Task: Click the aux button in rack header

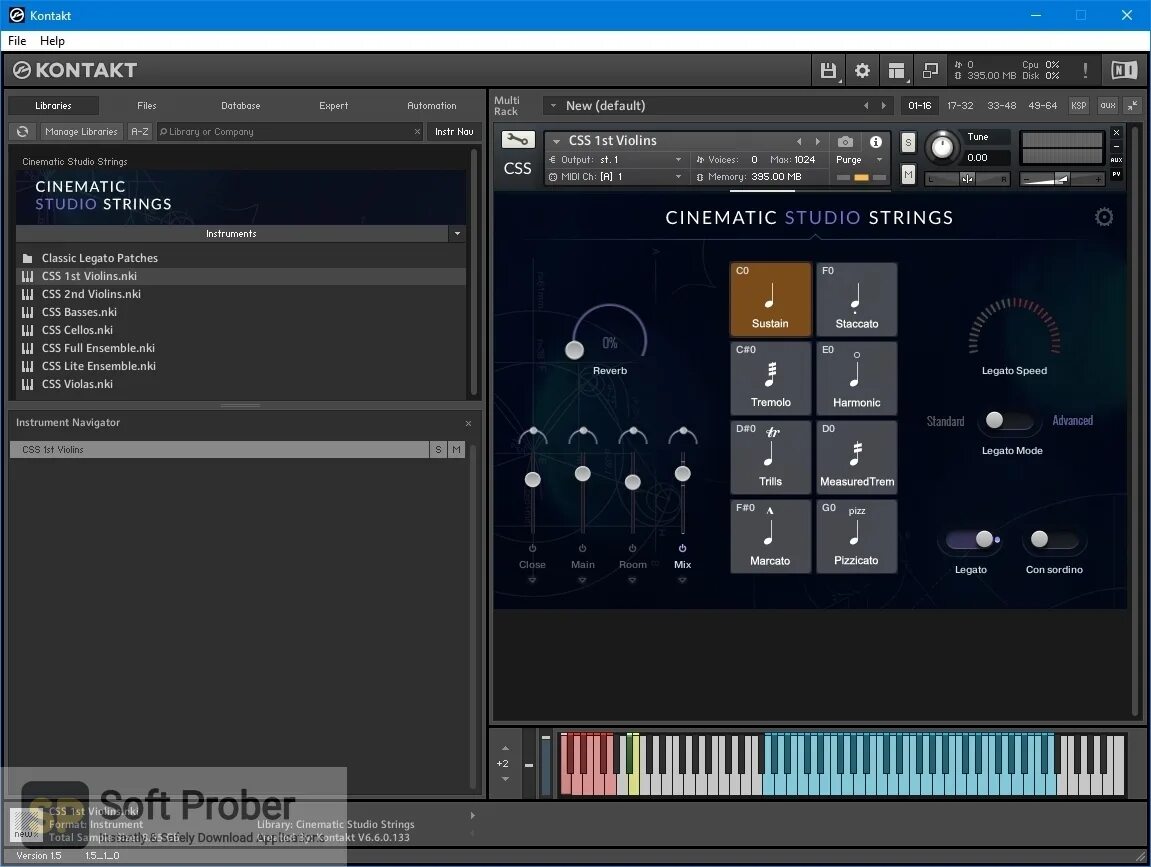Action: point(1108,106)
